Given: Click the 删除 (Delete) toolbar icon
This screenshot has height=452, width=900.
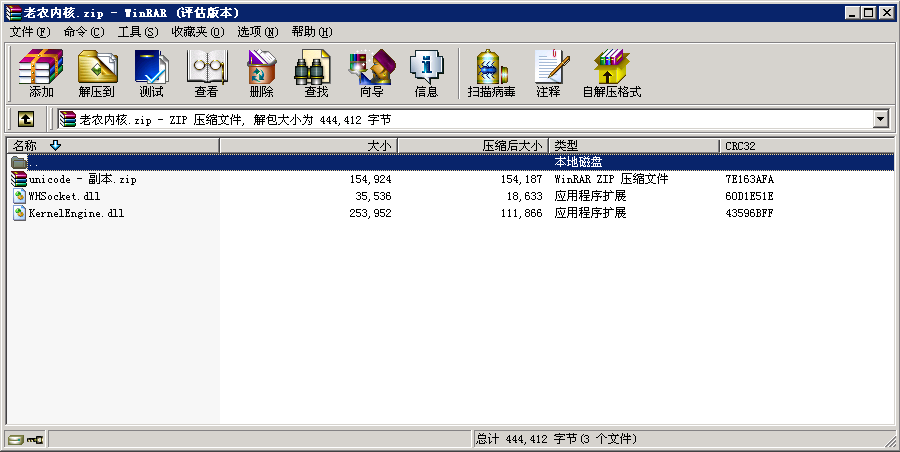Looking at the screenshot, I should tap(261, 73).
